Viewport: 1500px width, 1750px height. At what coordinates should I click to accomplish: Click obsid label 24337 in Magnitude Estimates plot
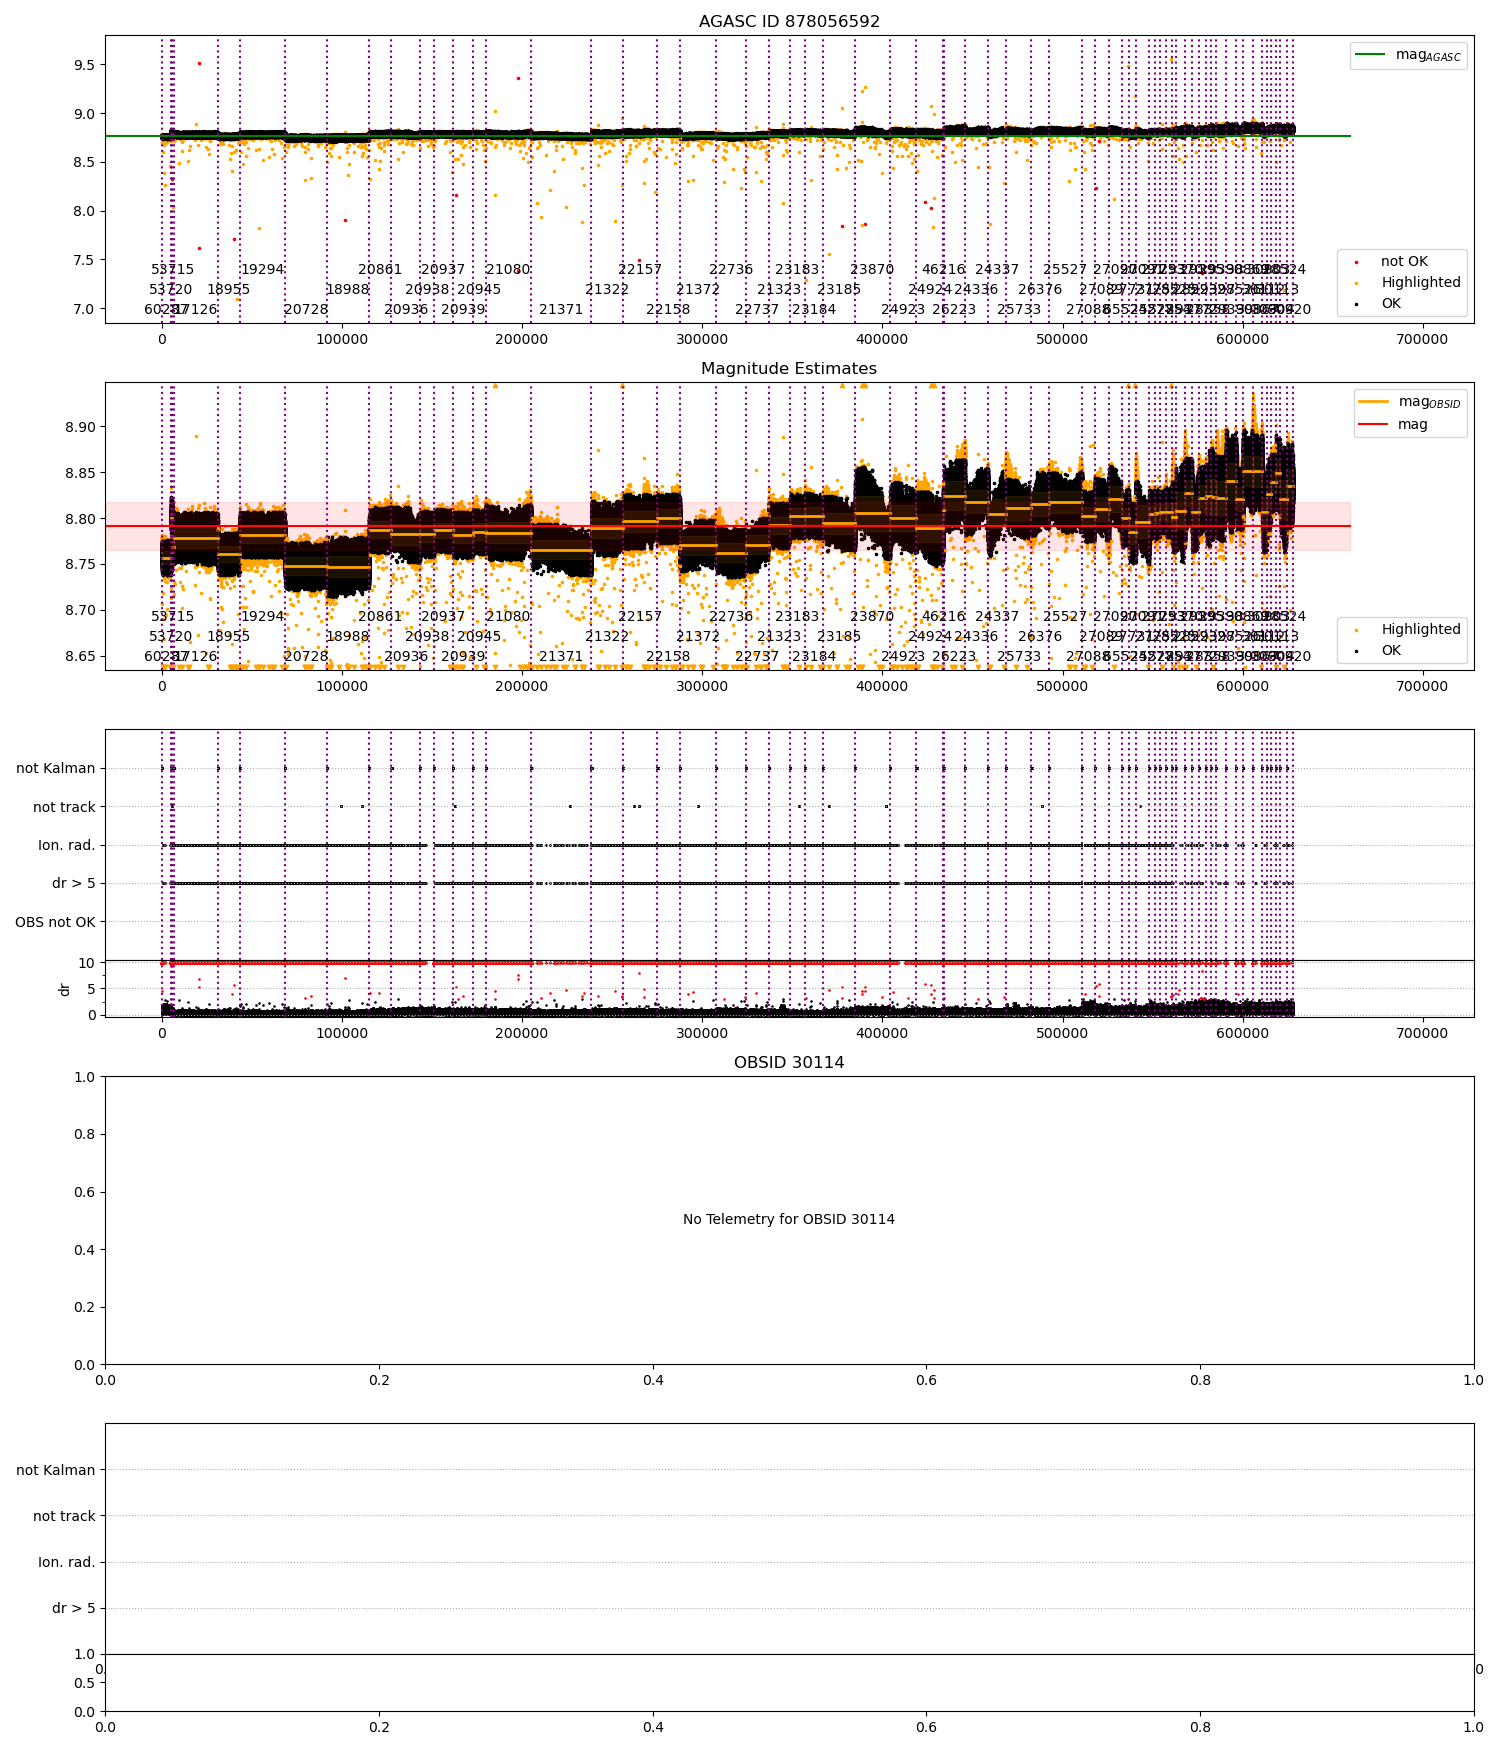coord(997,617)
